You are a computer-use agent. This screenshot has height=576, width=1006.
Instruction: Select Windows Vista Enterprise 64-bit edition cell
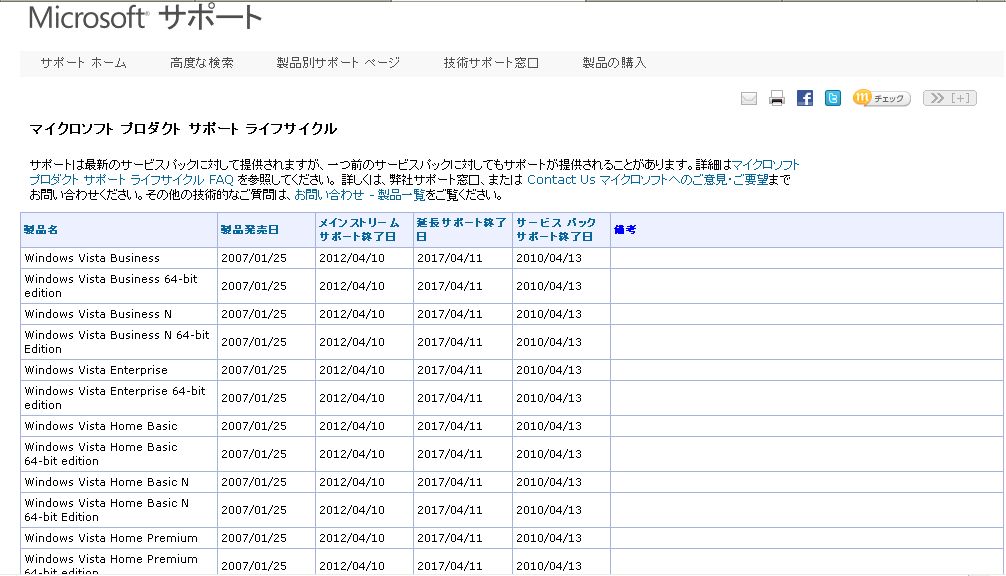(119, 398)
